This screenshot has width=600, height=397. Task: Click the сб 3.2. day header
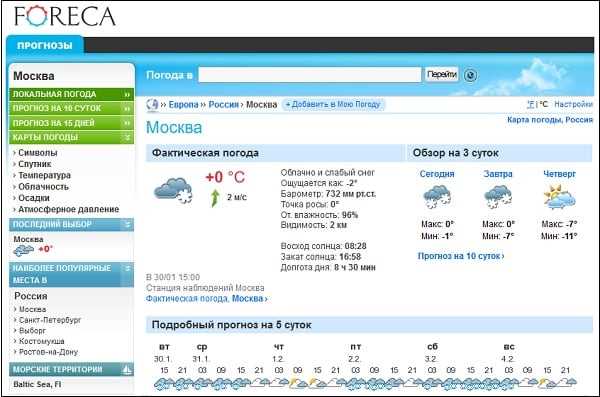[432, 353]
